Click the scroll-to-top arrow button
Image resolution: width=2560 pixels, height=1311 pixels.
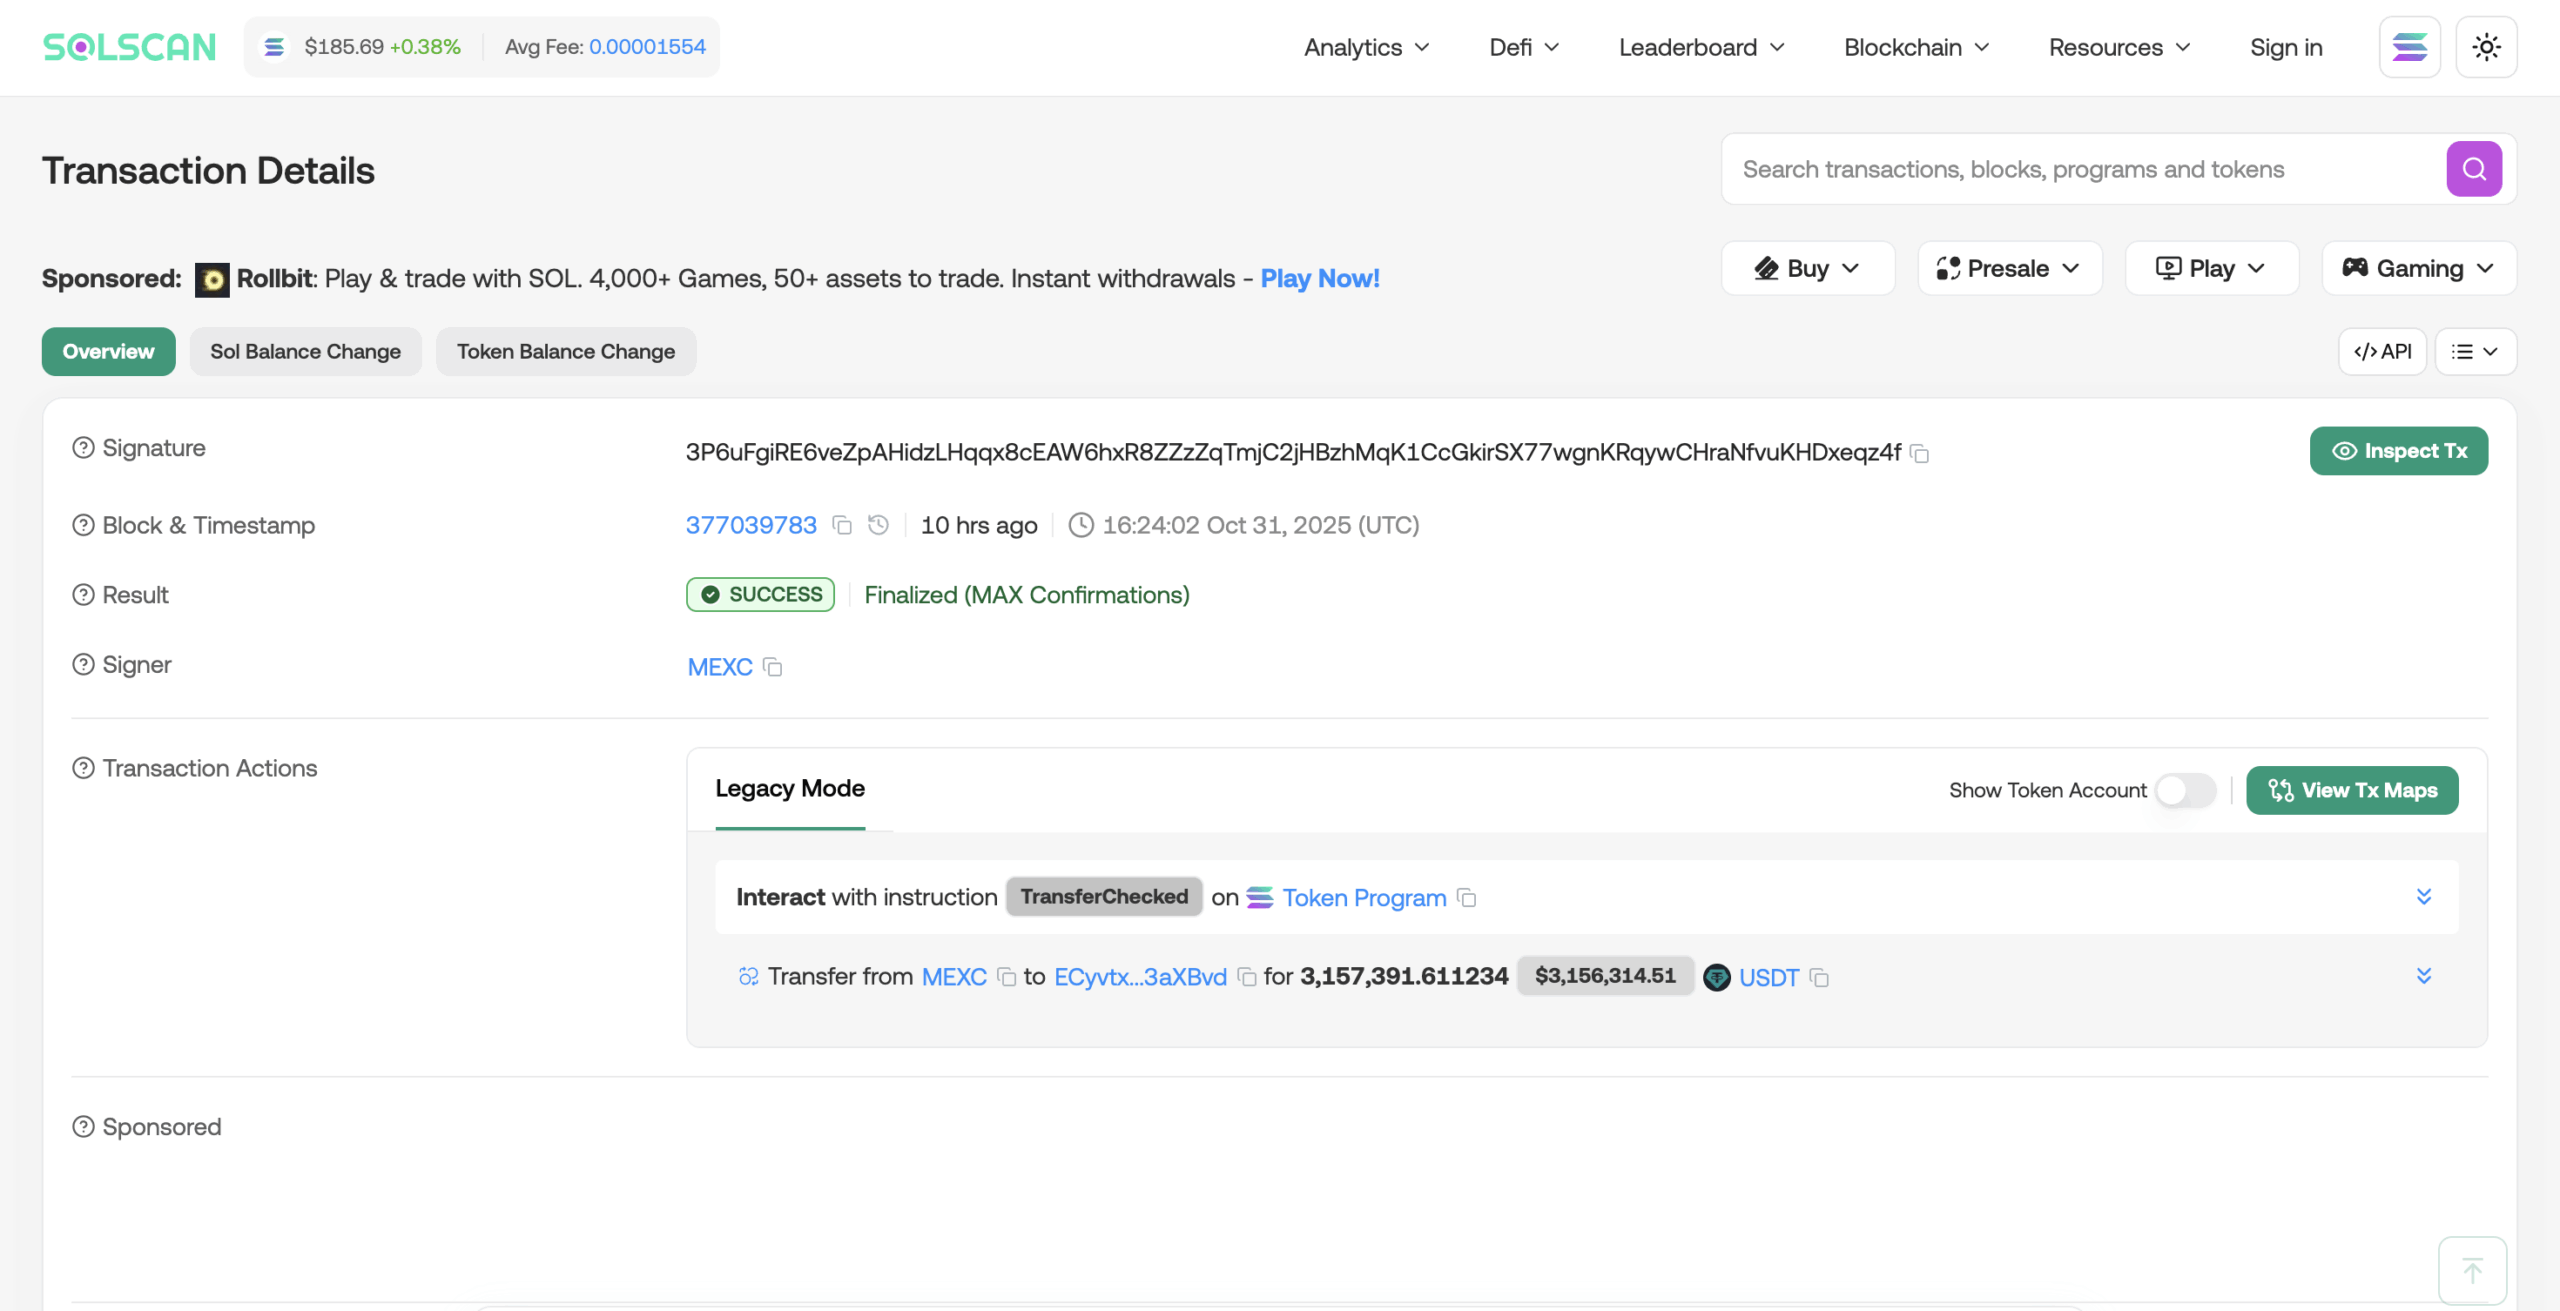pos(2472,1270)
